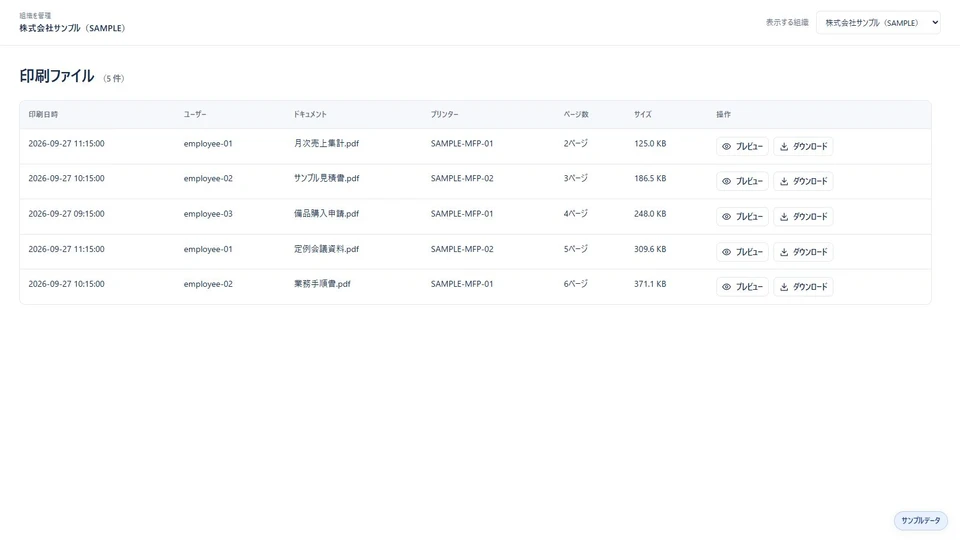
Task: Click the 186.5 KB size value
Action: (x=650, y=178)
